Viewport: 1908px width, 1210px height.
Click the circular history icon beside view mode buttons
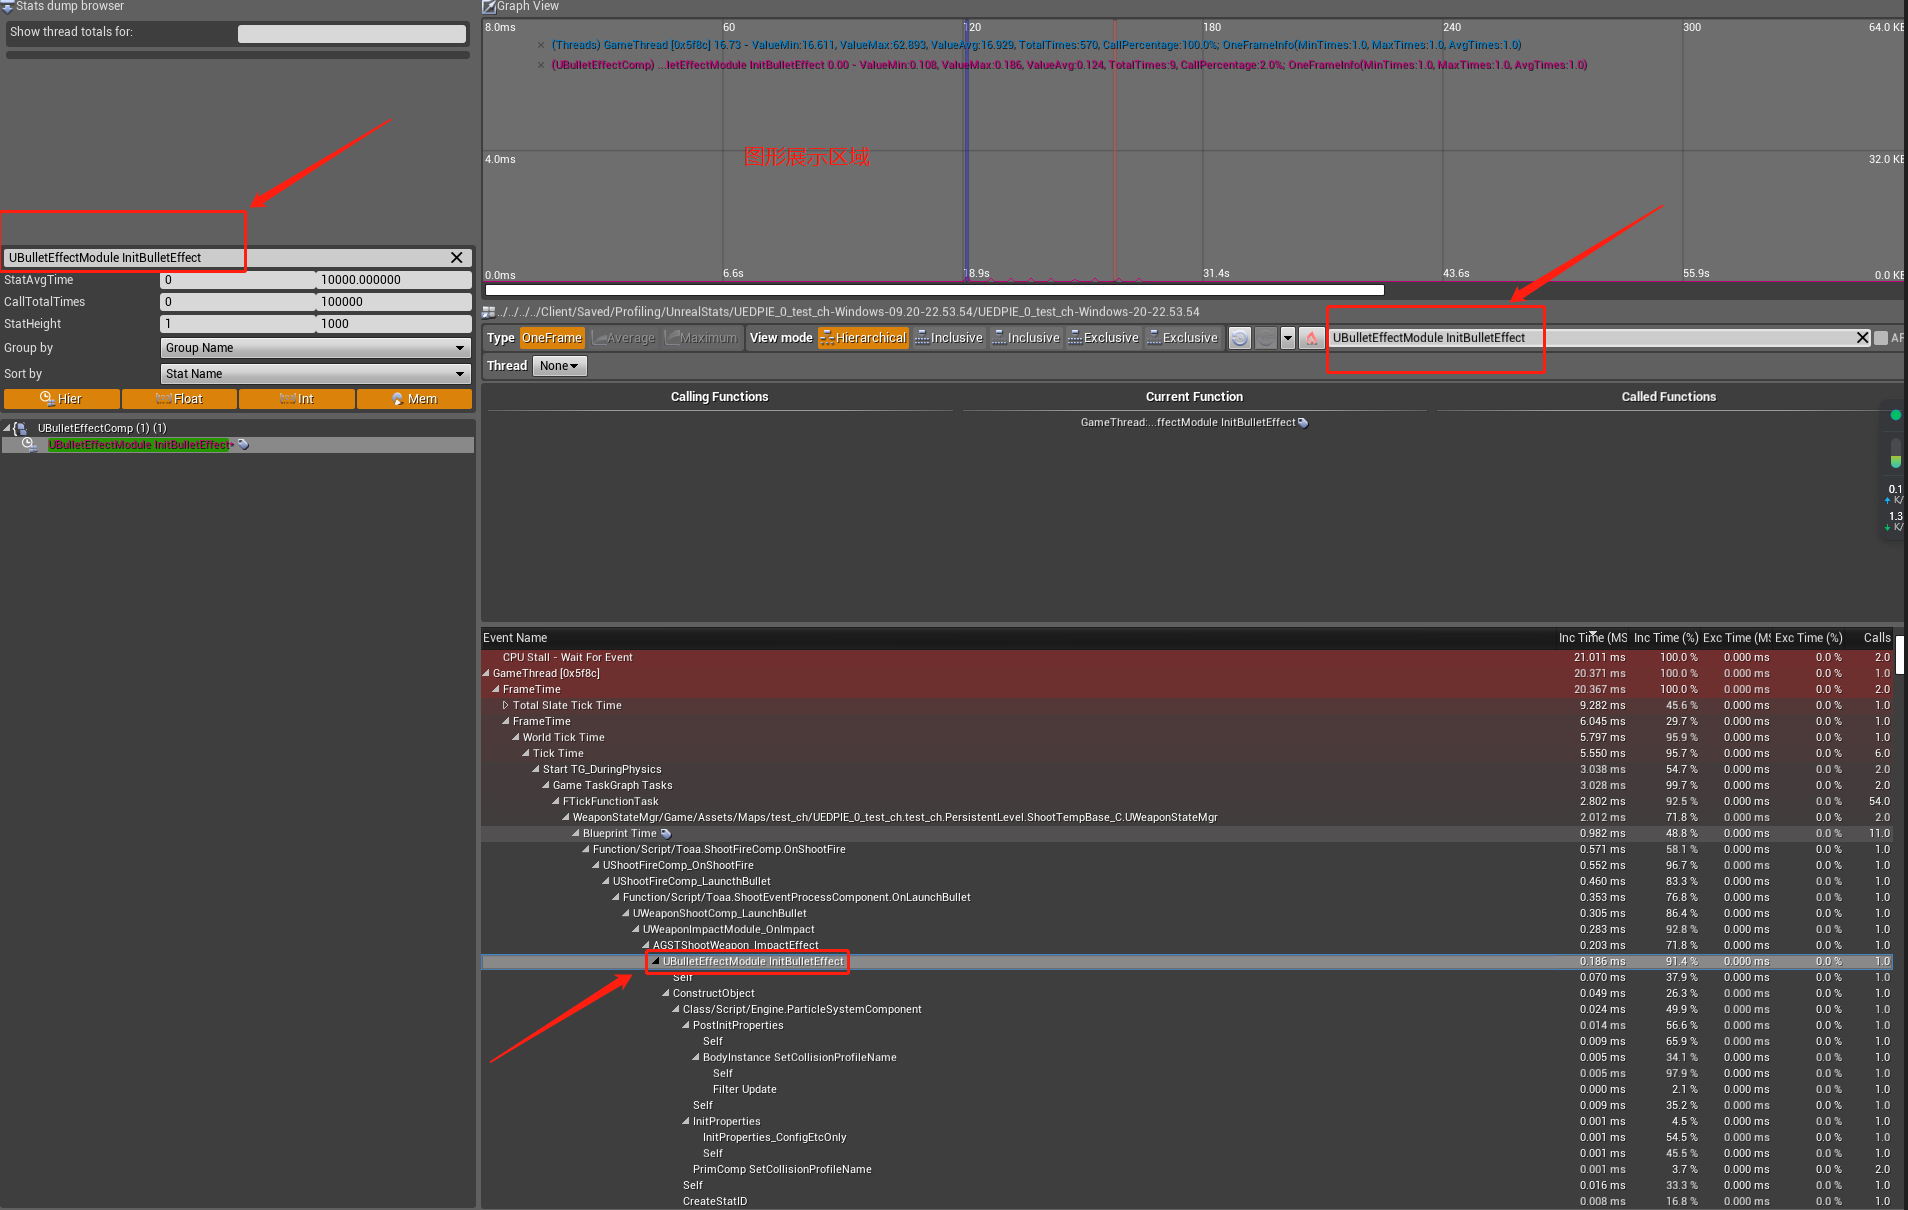tap(1240, 338)
